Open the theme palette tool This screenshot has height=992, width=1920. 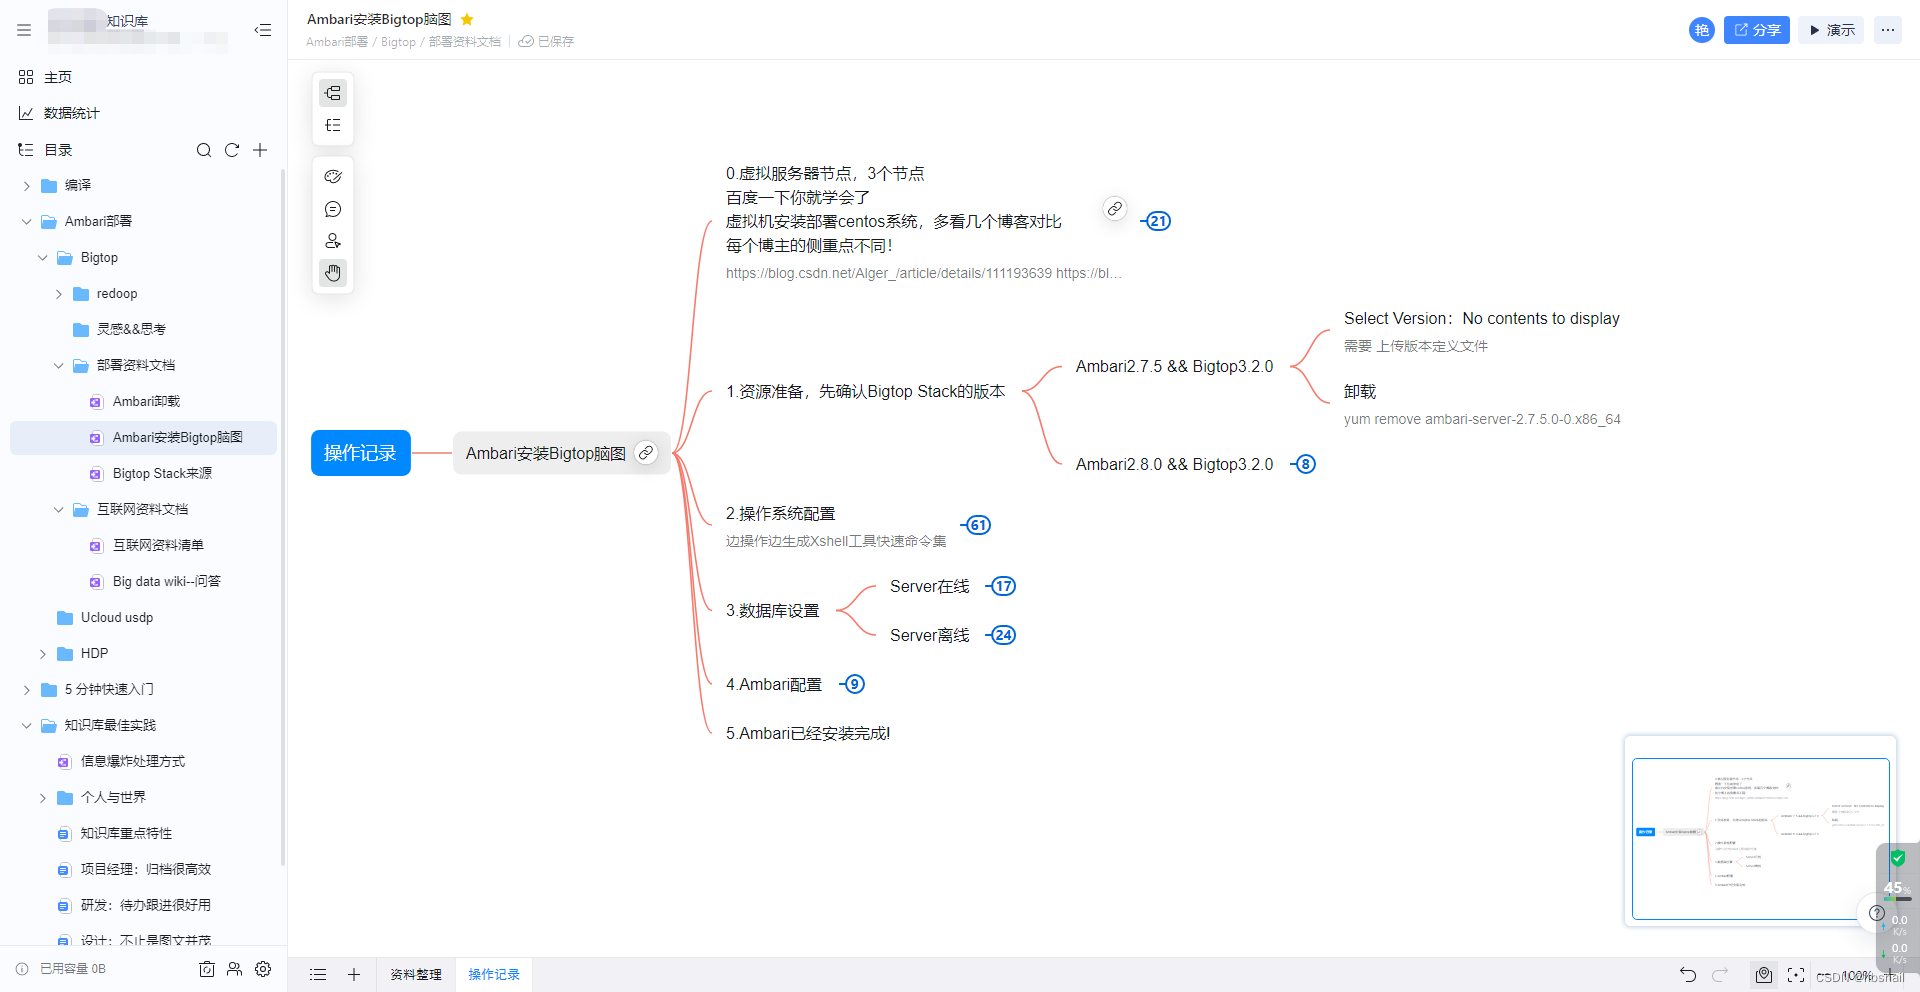point(333,176)
